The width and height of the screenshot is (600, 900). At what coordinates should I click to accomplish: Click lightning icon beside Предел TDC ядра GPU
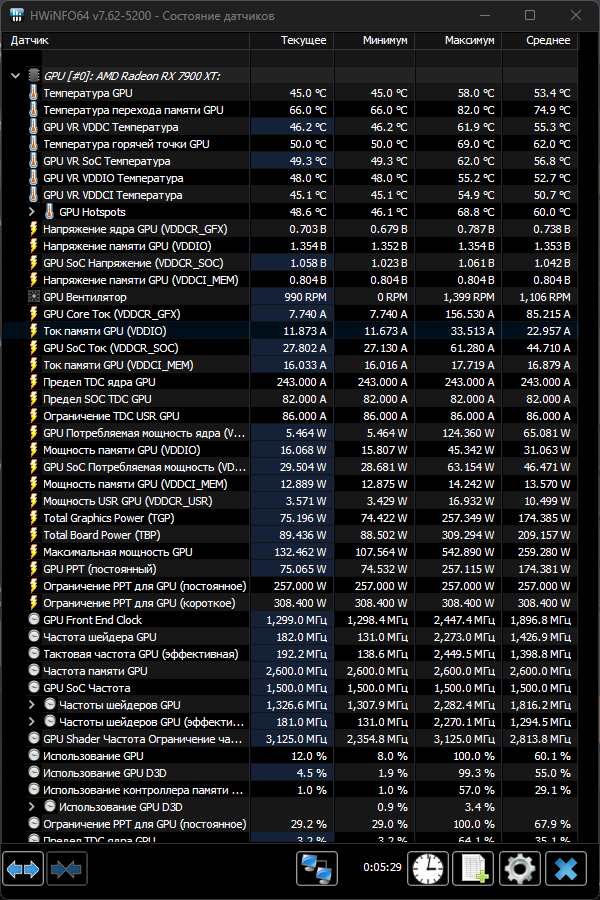34,382
